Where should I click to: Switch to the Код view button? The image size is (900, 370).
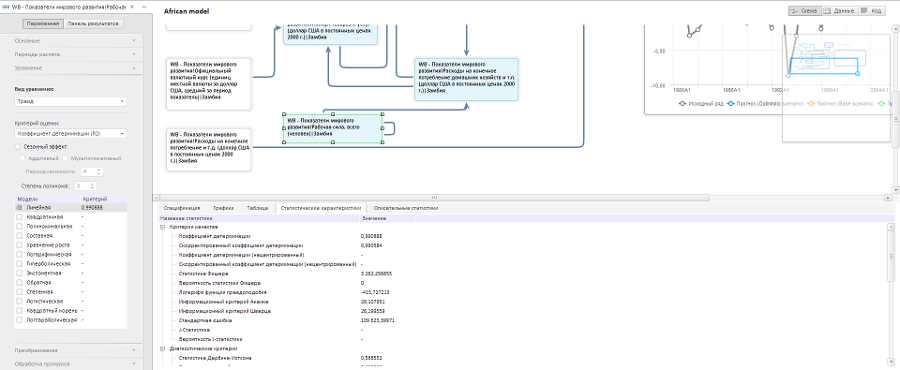pos(872,10)
